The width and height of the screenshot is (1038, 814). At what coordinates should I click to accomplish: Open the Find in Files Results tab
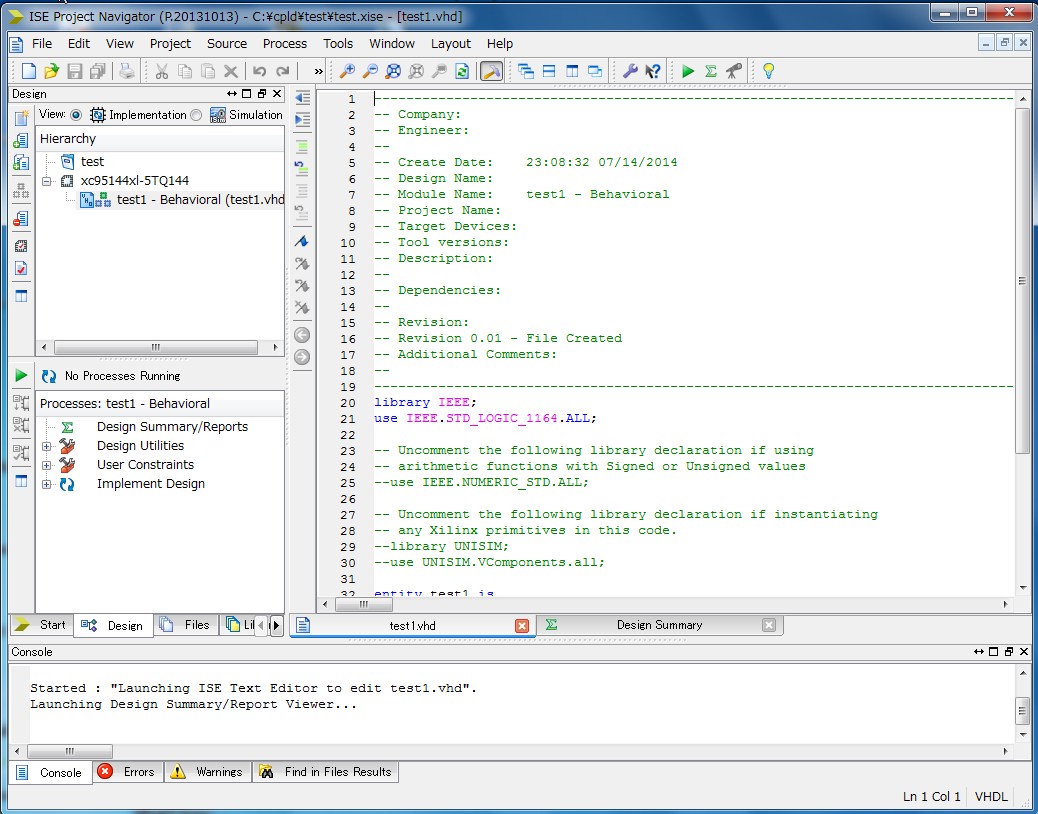click(326, 772)
